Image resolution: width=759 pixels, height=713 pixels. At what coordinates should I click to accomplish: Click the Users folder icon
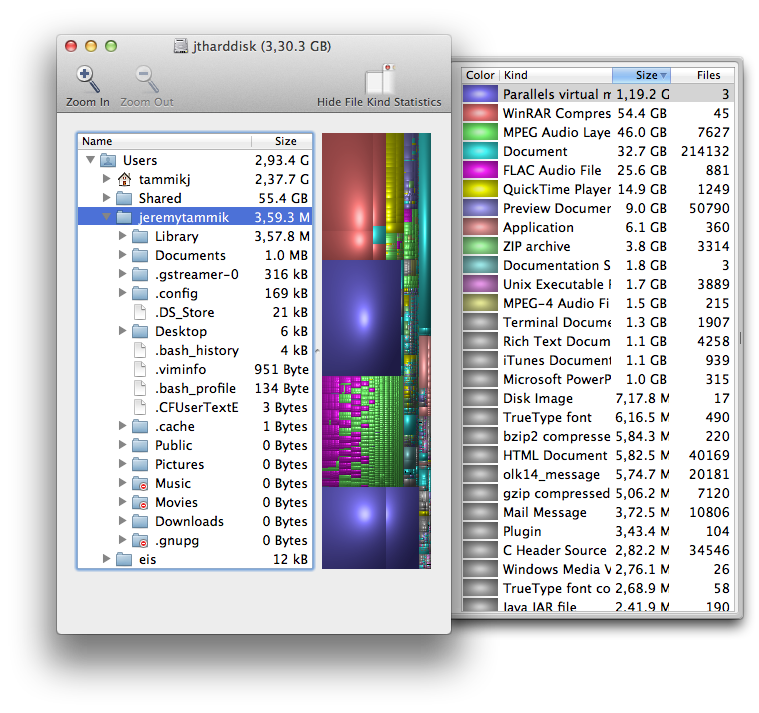point(108,160)
